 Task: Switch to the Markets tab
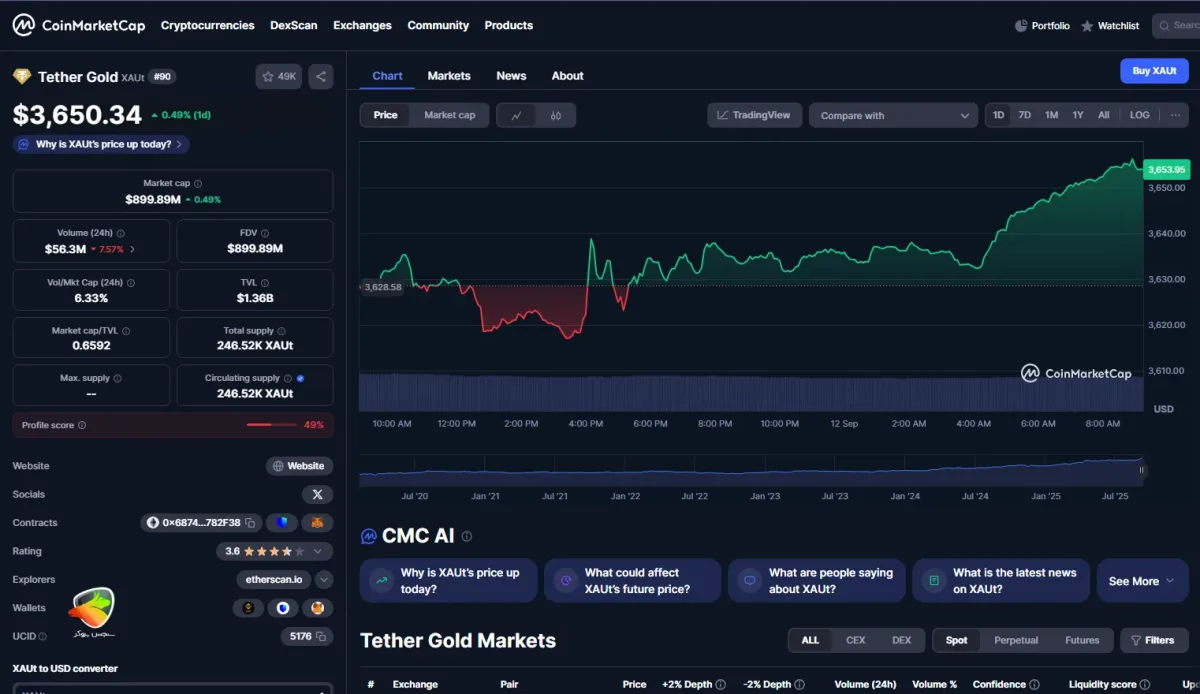[x=449, y=76]
